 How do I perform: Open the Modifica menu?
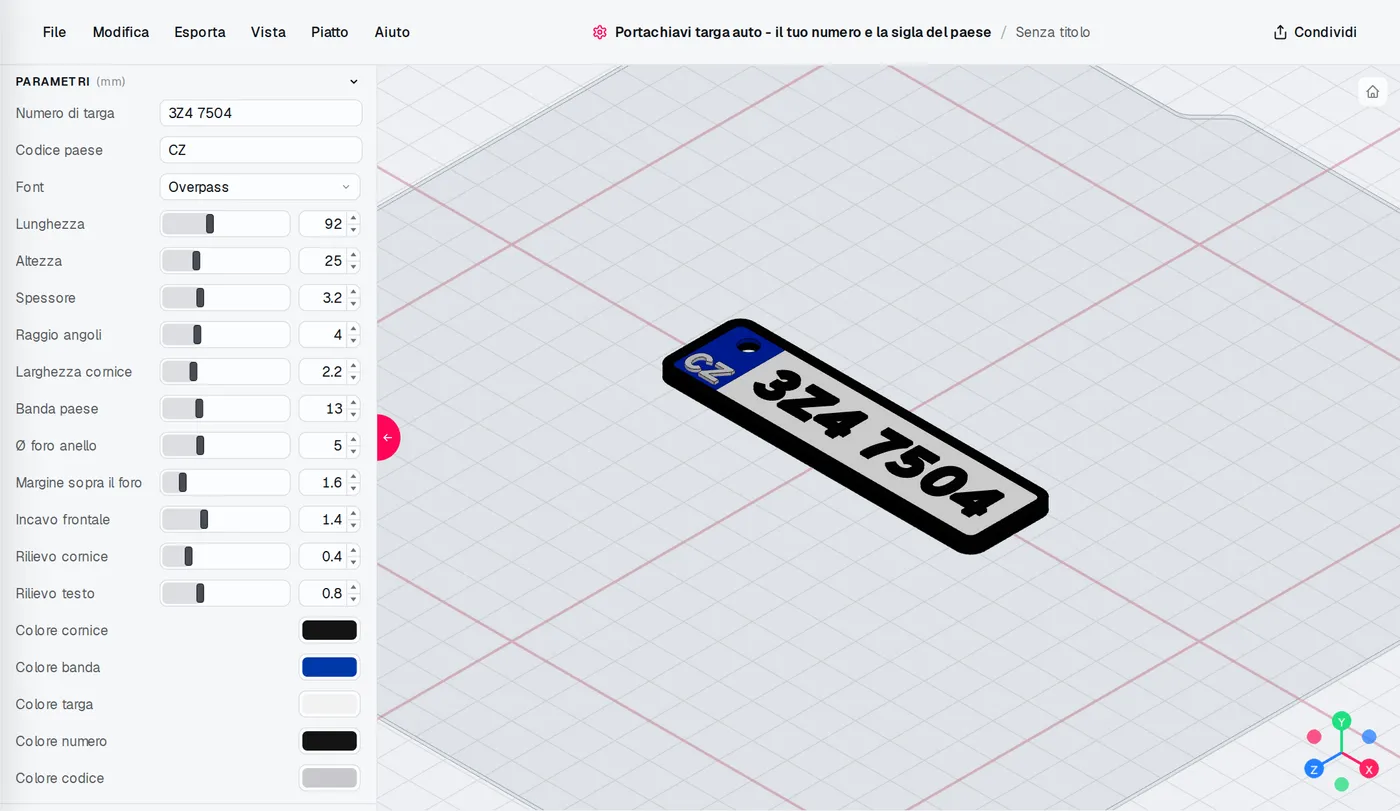pos(121,32)
